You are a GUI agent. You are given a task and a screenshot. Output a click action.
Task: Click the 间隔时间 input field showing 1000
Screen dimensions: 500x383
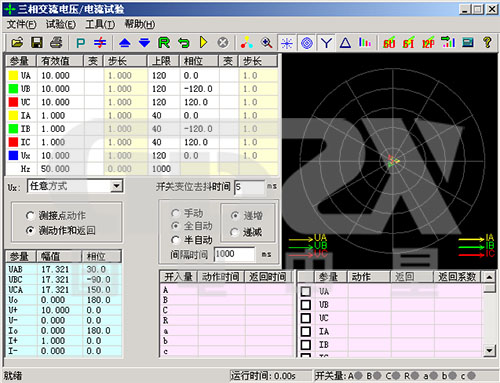(x=234, y=254)
